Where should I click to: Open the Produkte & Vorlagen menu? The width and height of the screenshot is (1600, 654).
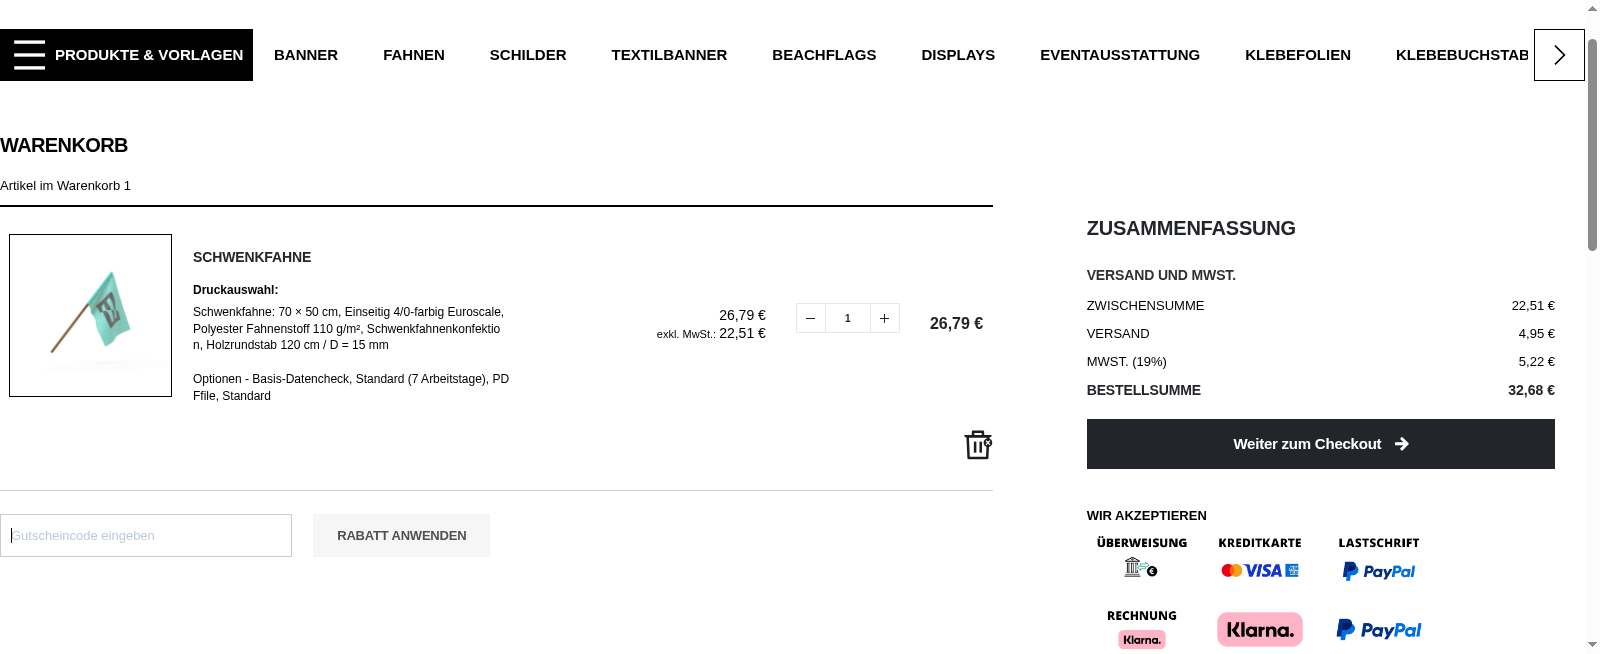pyautogui.click(x=148, y=55)
